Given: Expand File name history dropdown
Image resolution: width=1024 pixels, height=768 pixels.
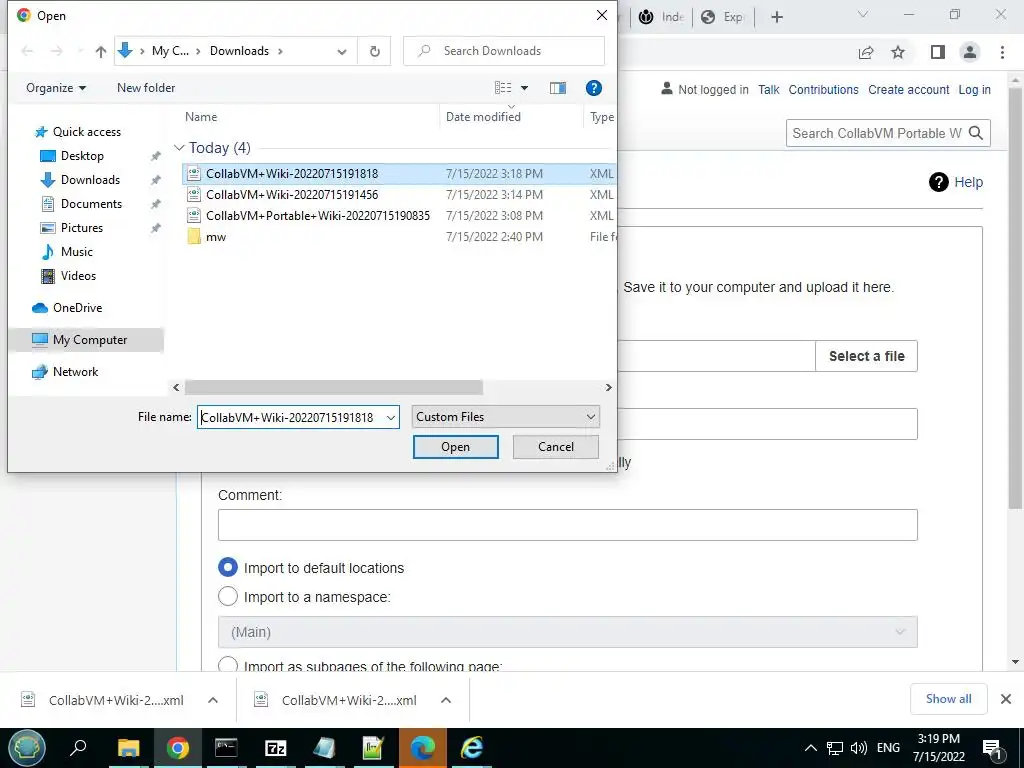Looking at the screenshot, I should point(391,417).
